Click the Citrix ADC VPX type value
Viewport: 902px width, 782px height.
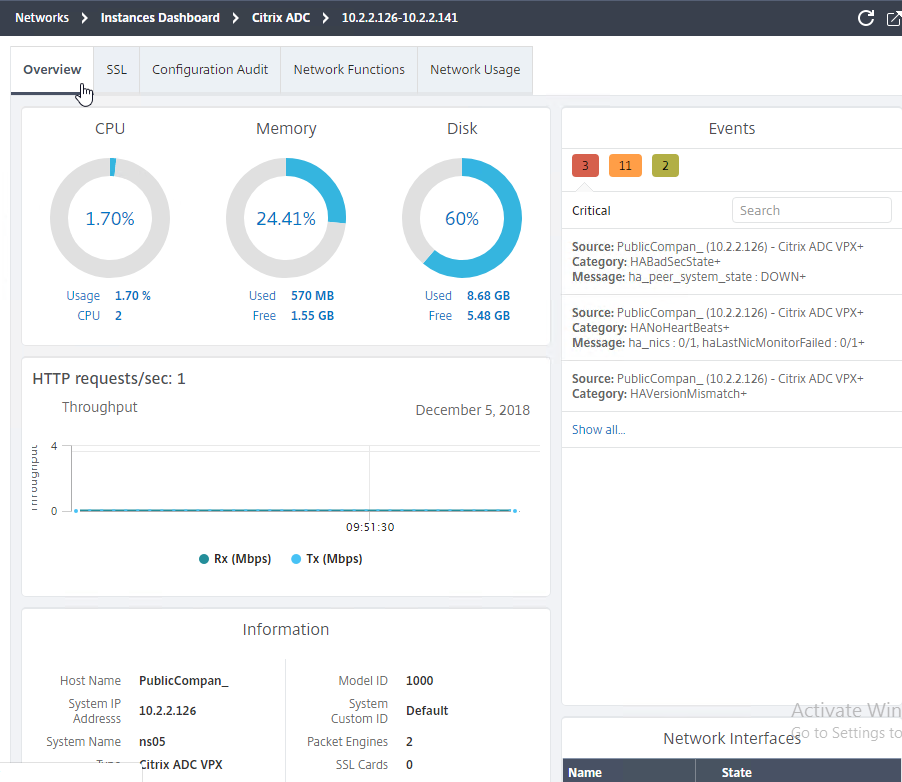point(181,765)
